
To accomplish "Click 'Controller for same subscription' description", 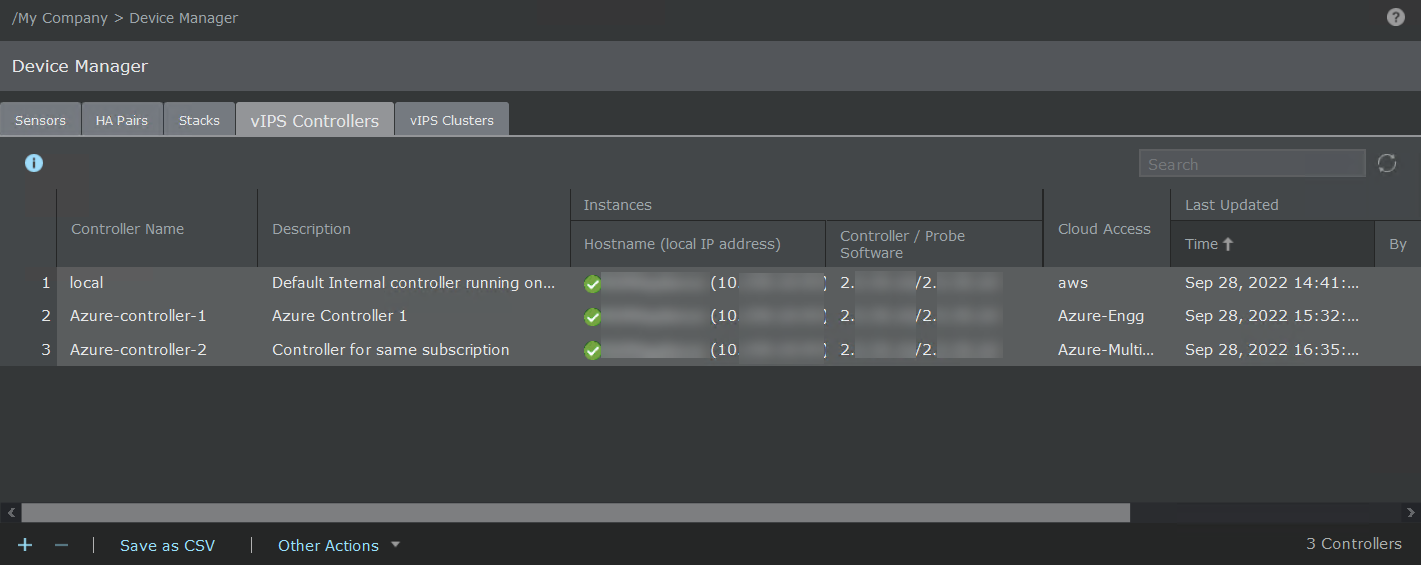I will point(391,350).
